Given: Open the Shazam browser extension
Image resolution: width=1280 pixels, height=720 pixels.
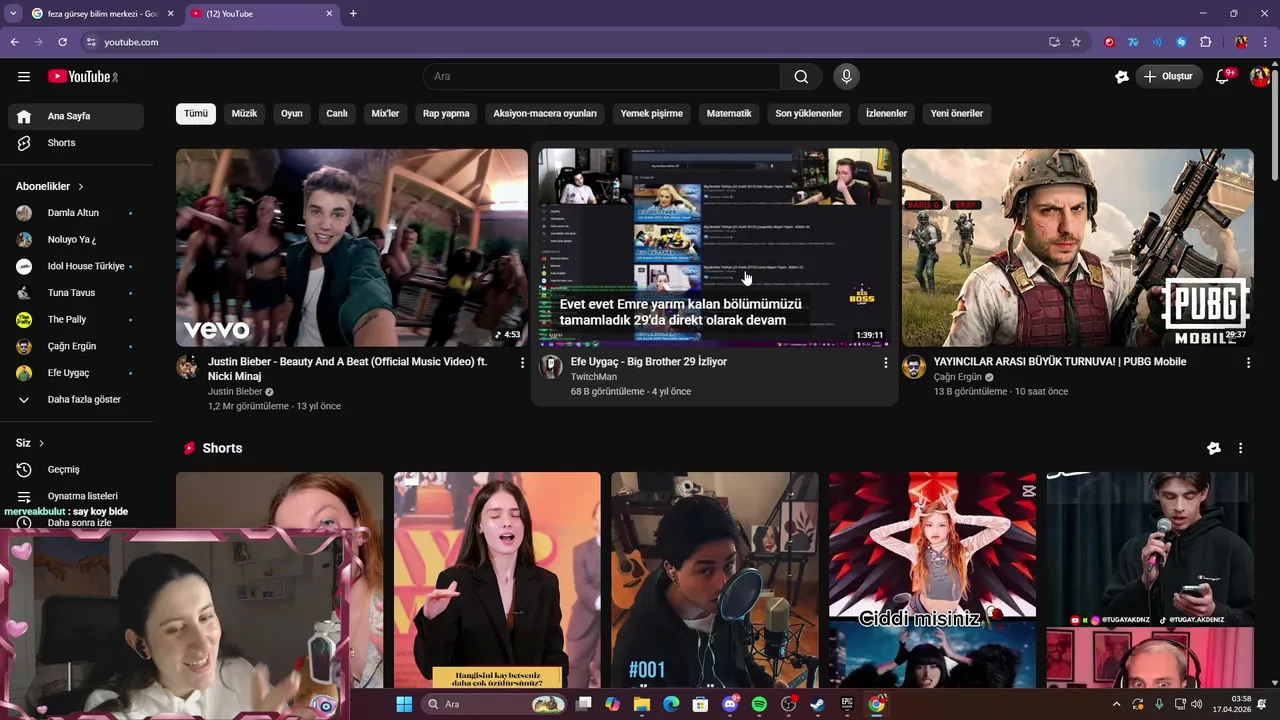Looking at the screenshot, I should pyautogui.click(x=1181, y=42).
